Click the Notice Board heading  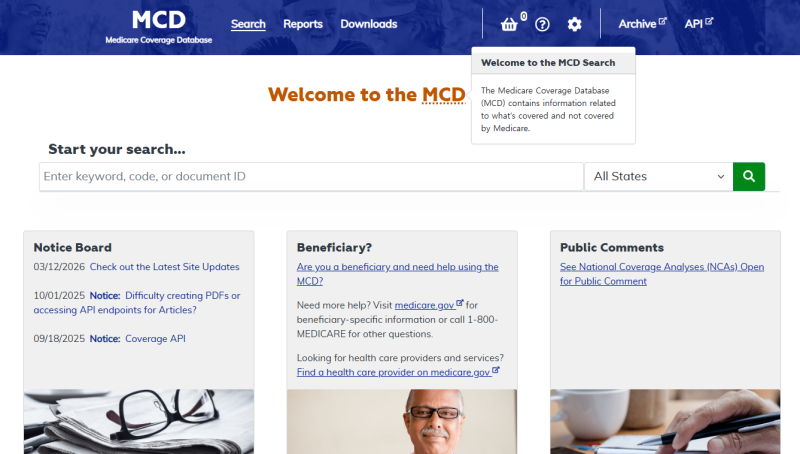[72, 247]
